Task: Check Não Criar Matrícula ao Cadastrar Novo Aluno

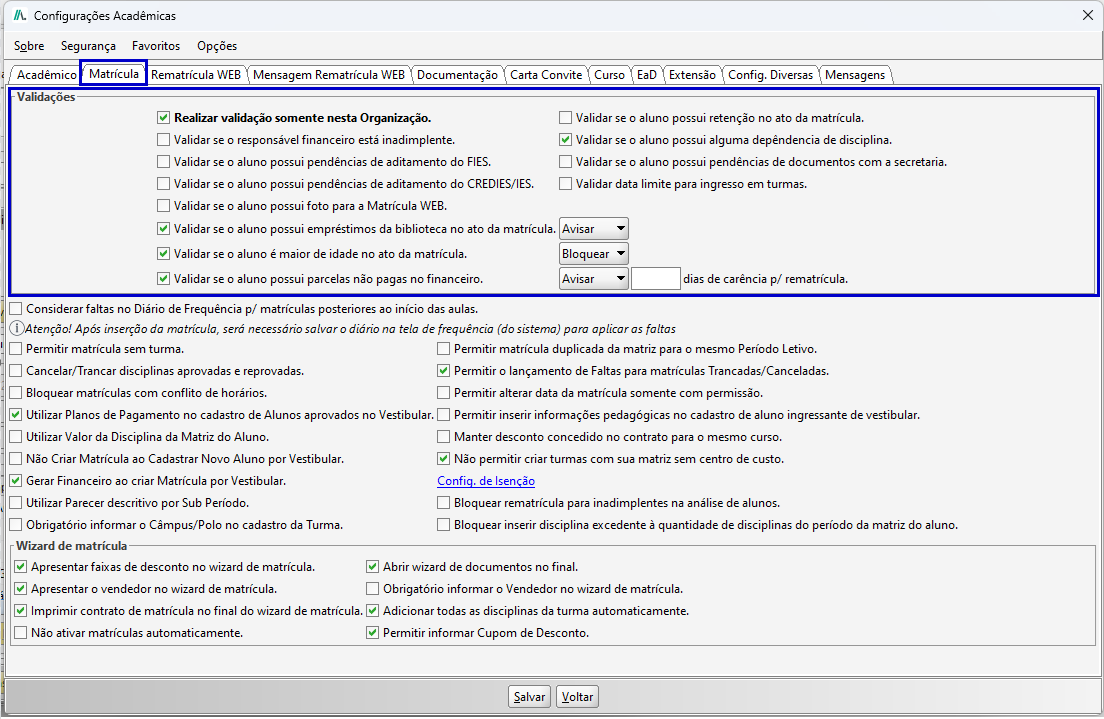Action: point(15,458)
